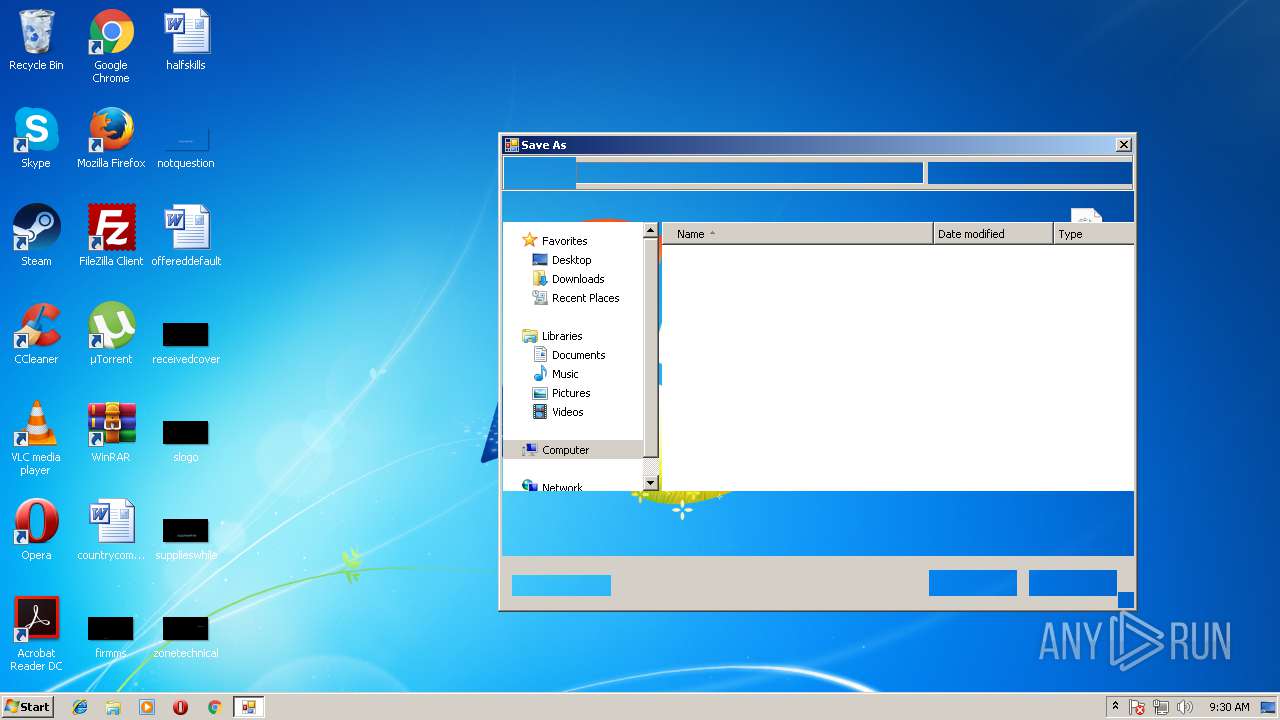Select Recent Places under Favorites

pos(576,298)
